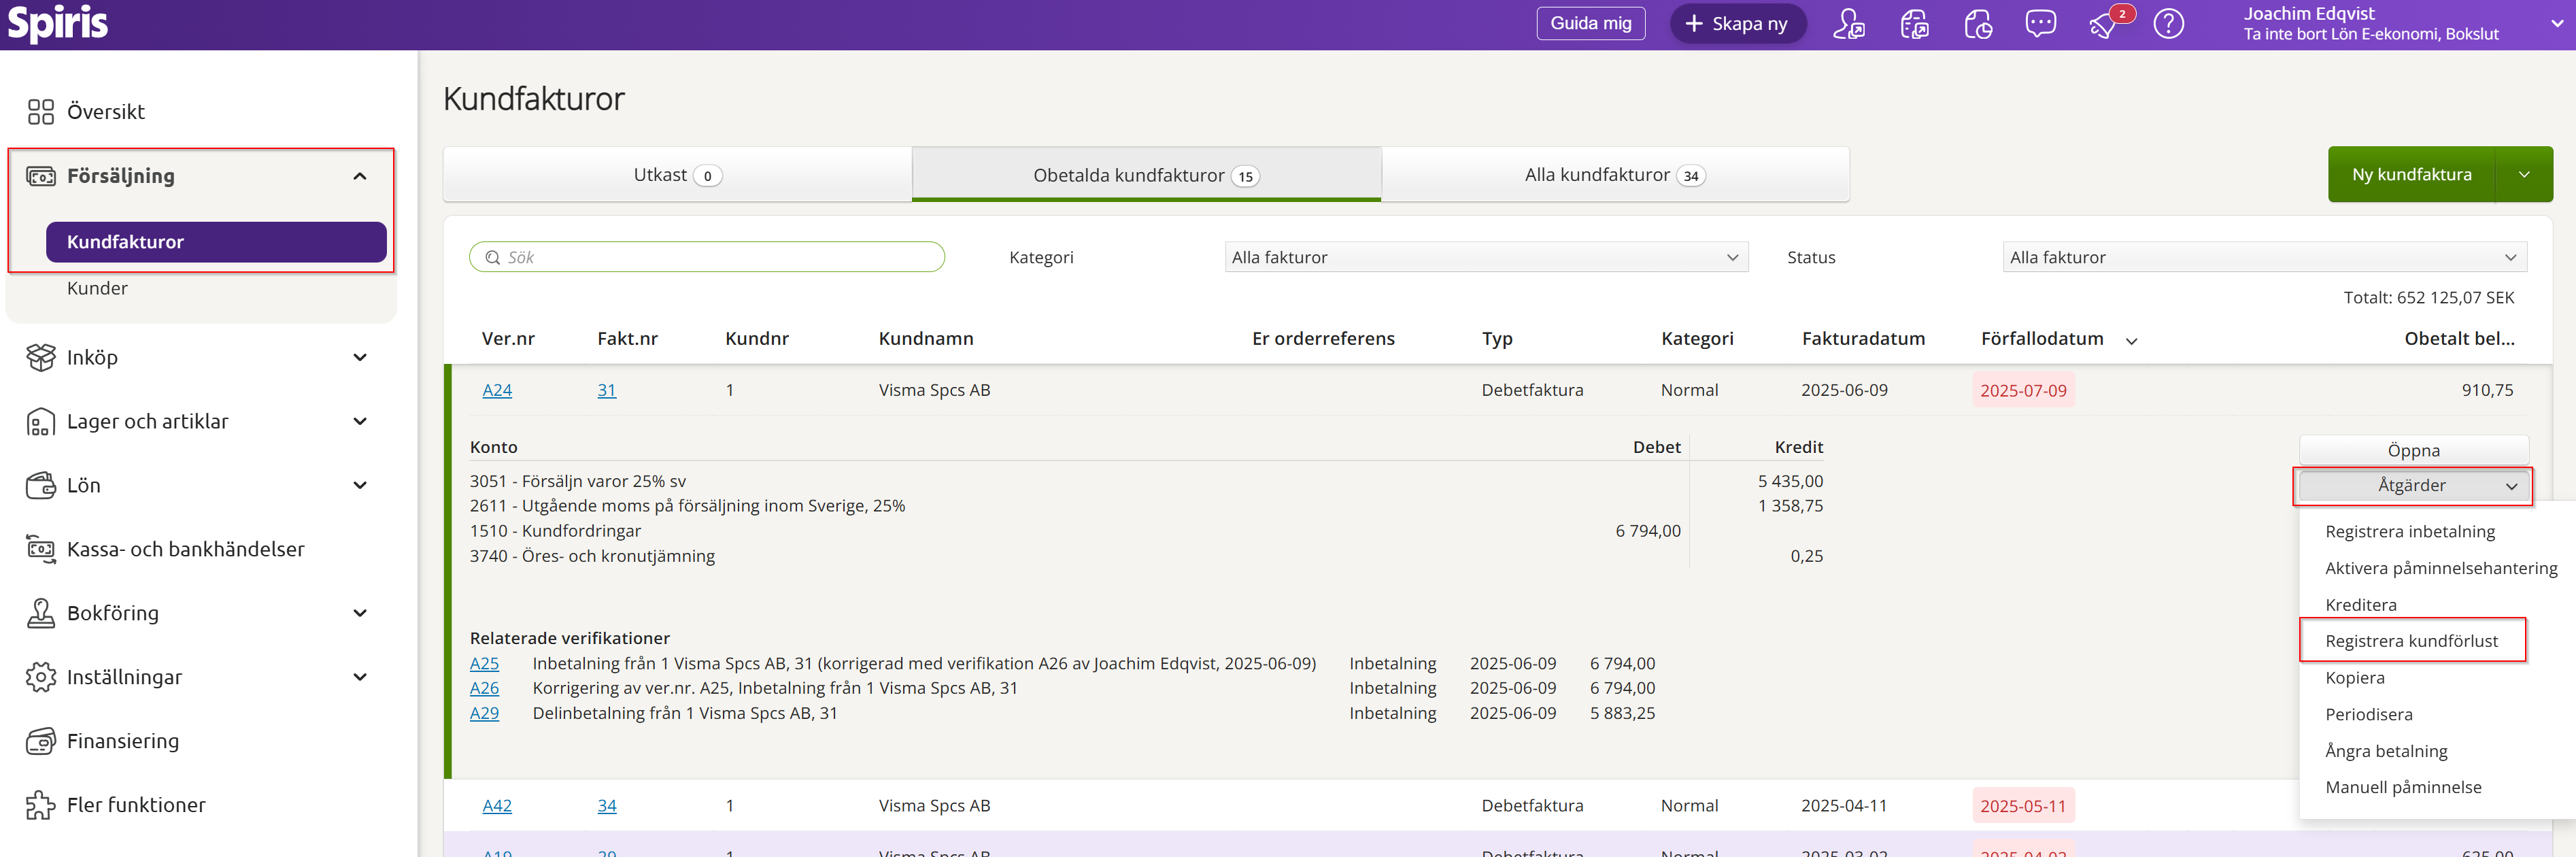Choose Kreditera from Åtgärder menu
2576x857 pixels.
(2360, 605)
